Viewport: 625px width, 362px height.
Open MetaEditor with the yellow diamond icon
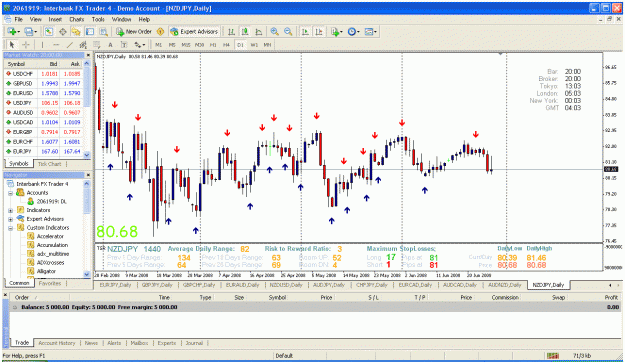[161, 31]
